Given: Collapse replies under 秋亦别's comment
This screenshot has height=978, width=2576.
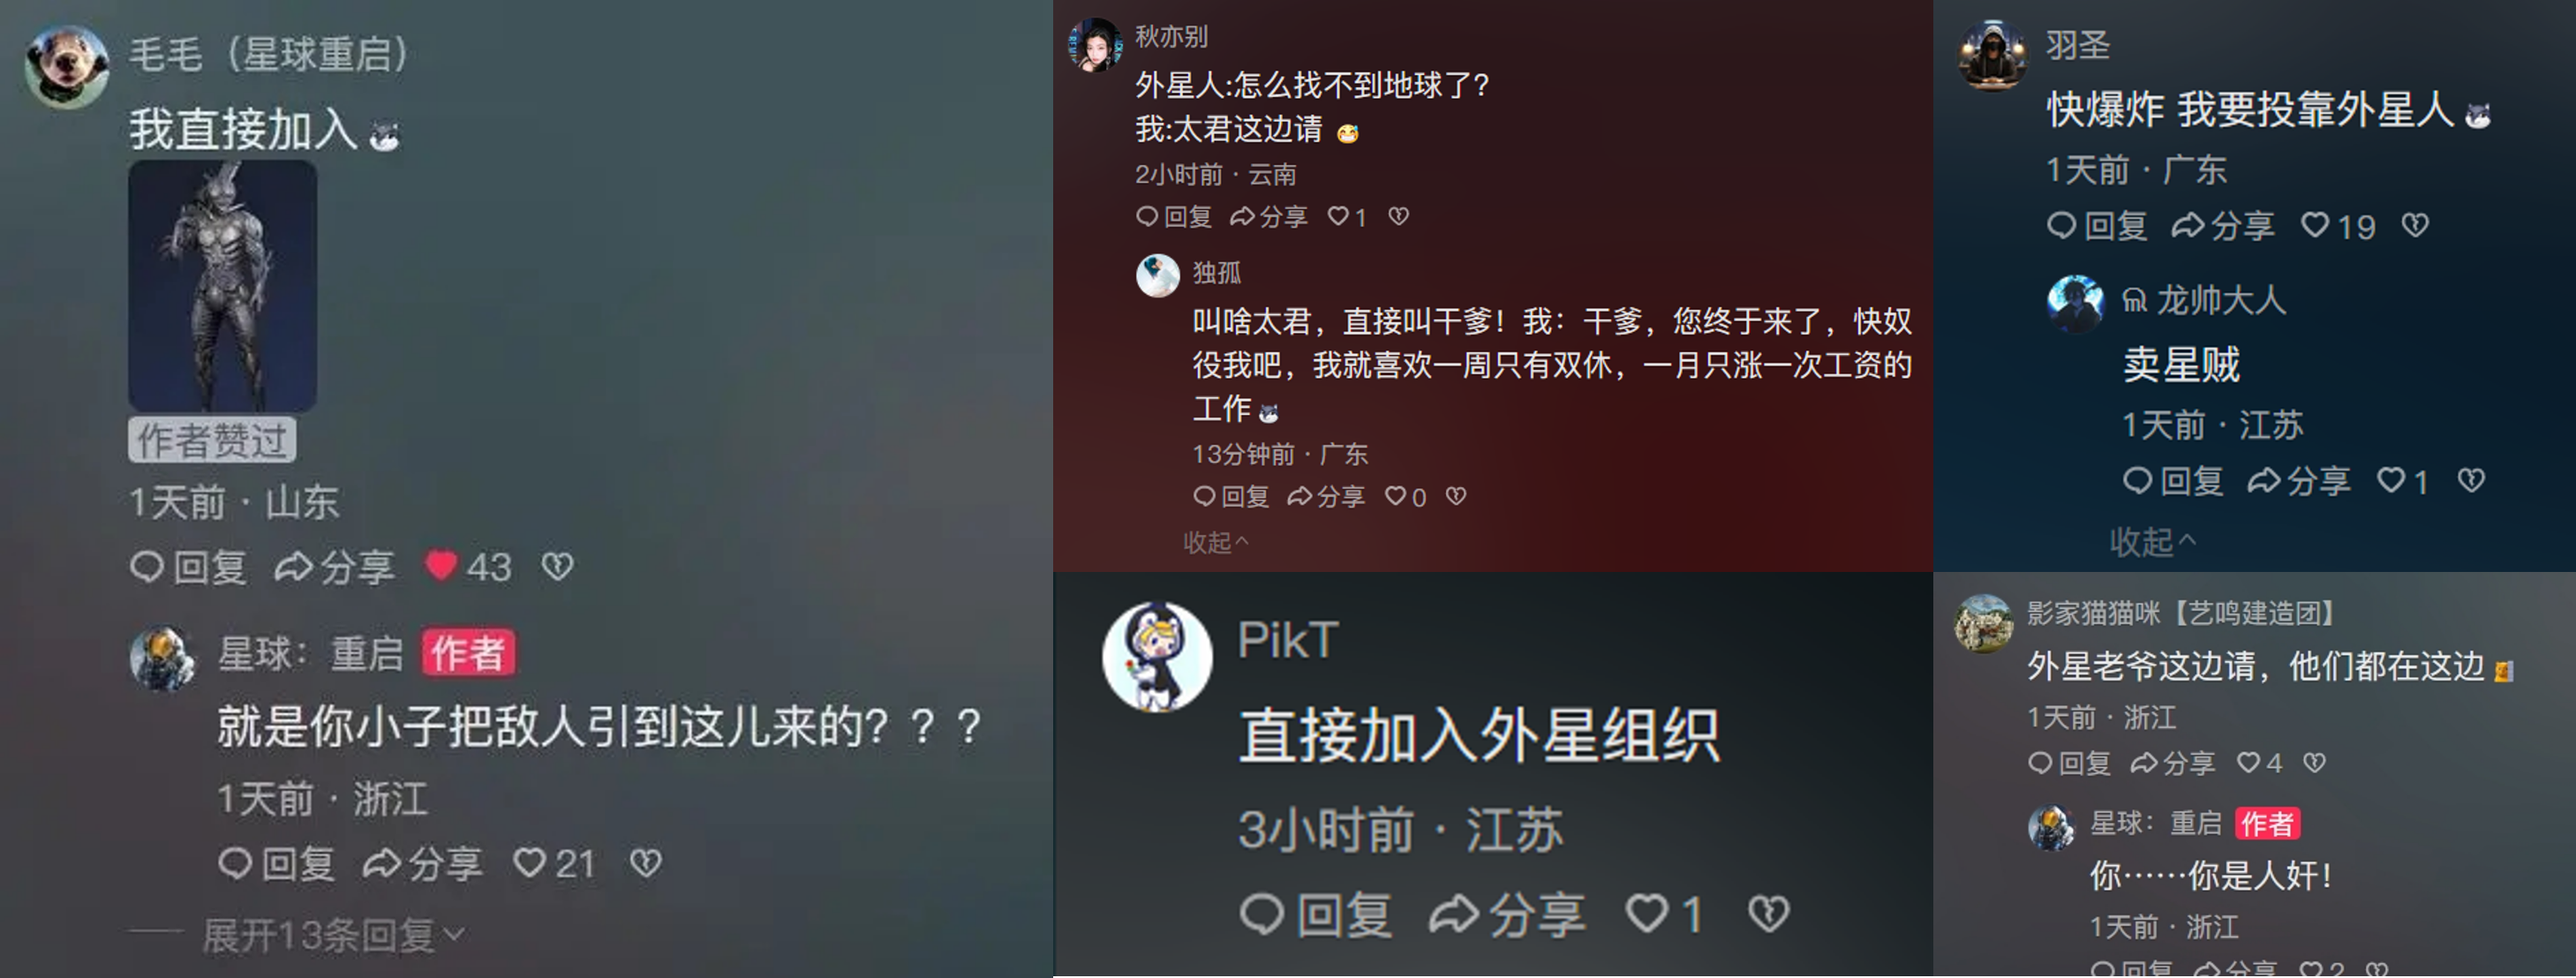Looking at the screenshot, I should [x=1216, y=542].
